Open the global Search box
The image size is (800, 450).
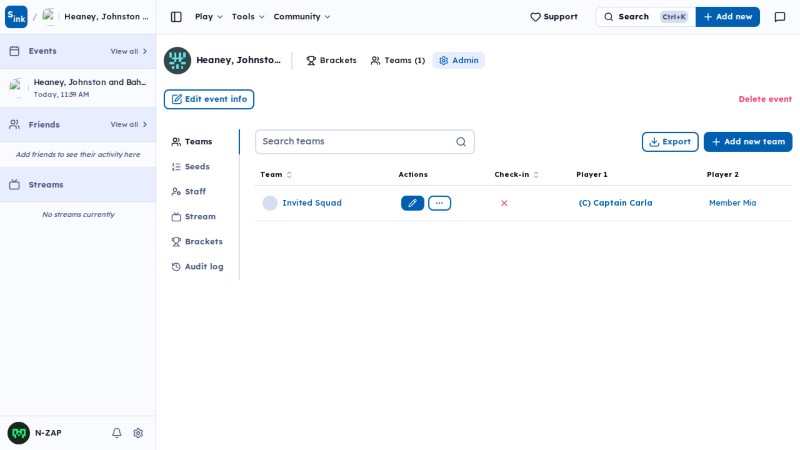[645, 17]
